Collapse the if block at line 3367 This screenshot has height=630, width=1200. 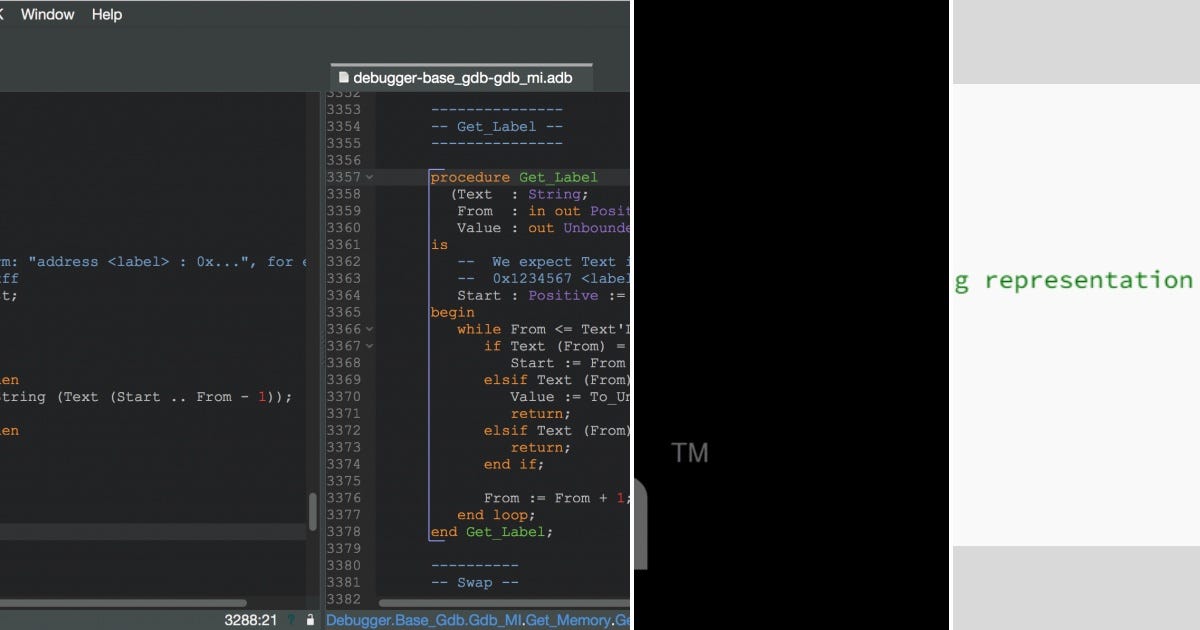tap(369, 346)
